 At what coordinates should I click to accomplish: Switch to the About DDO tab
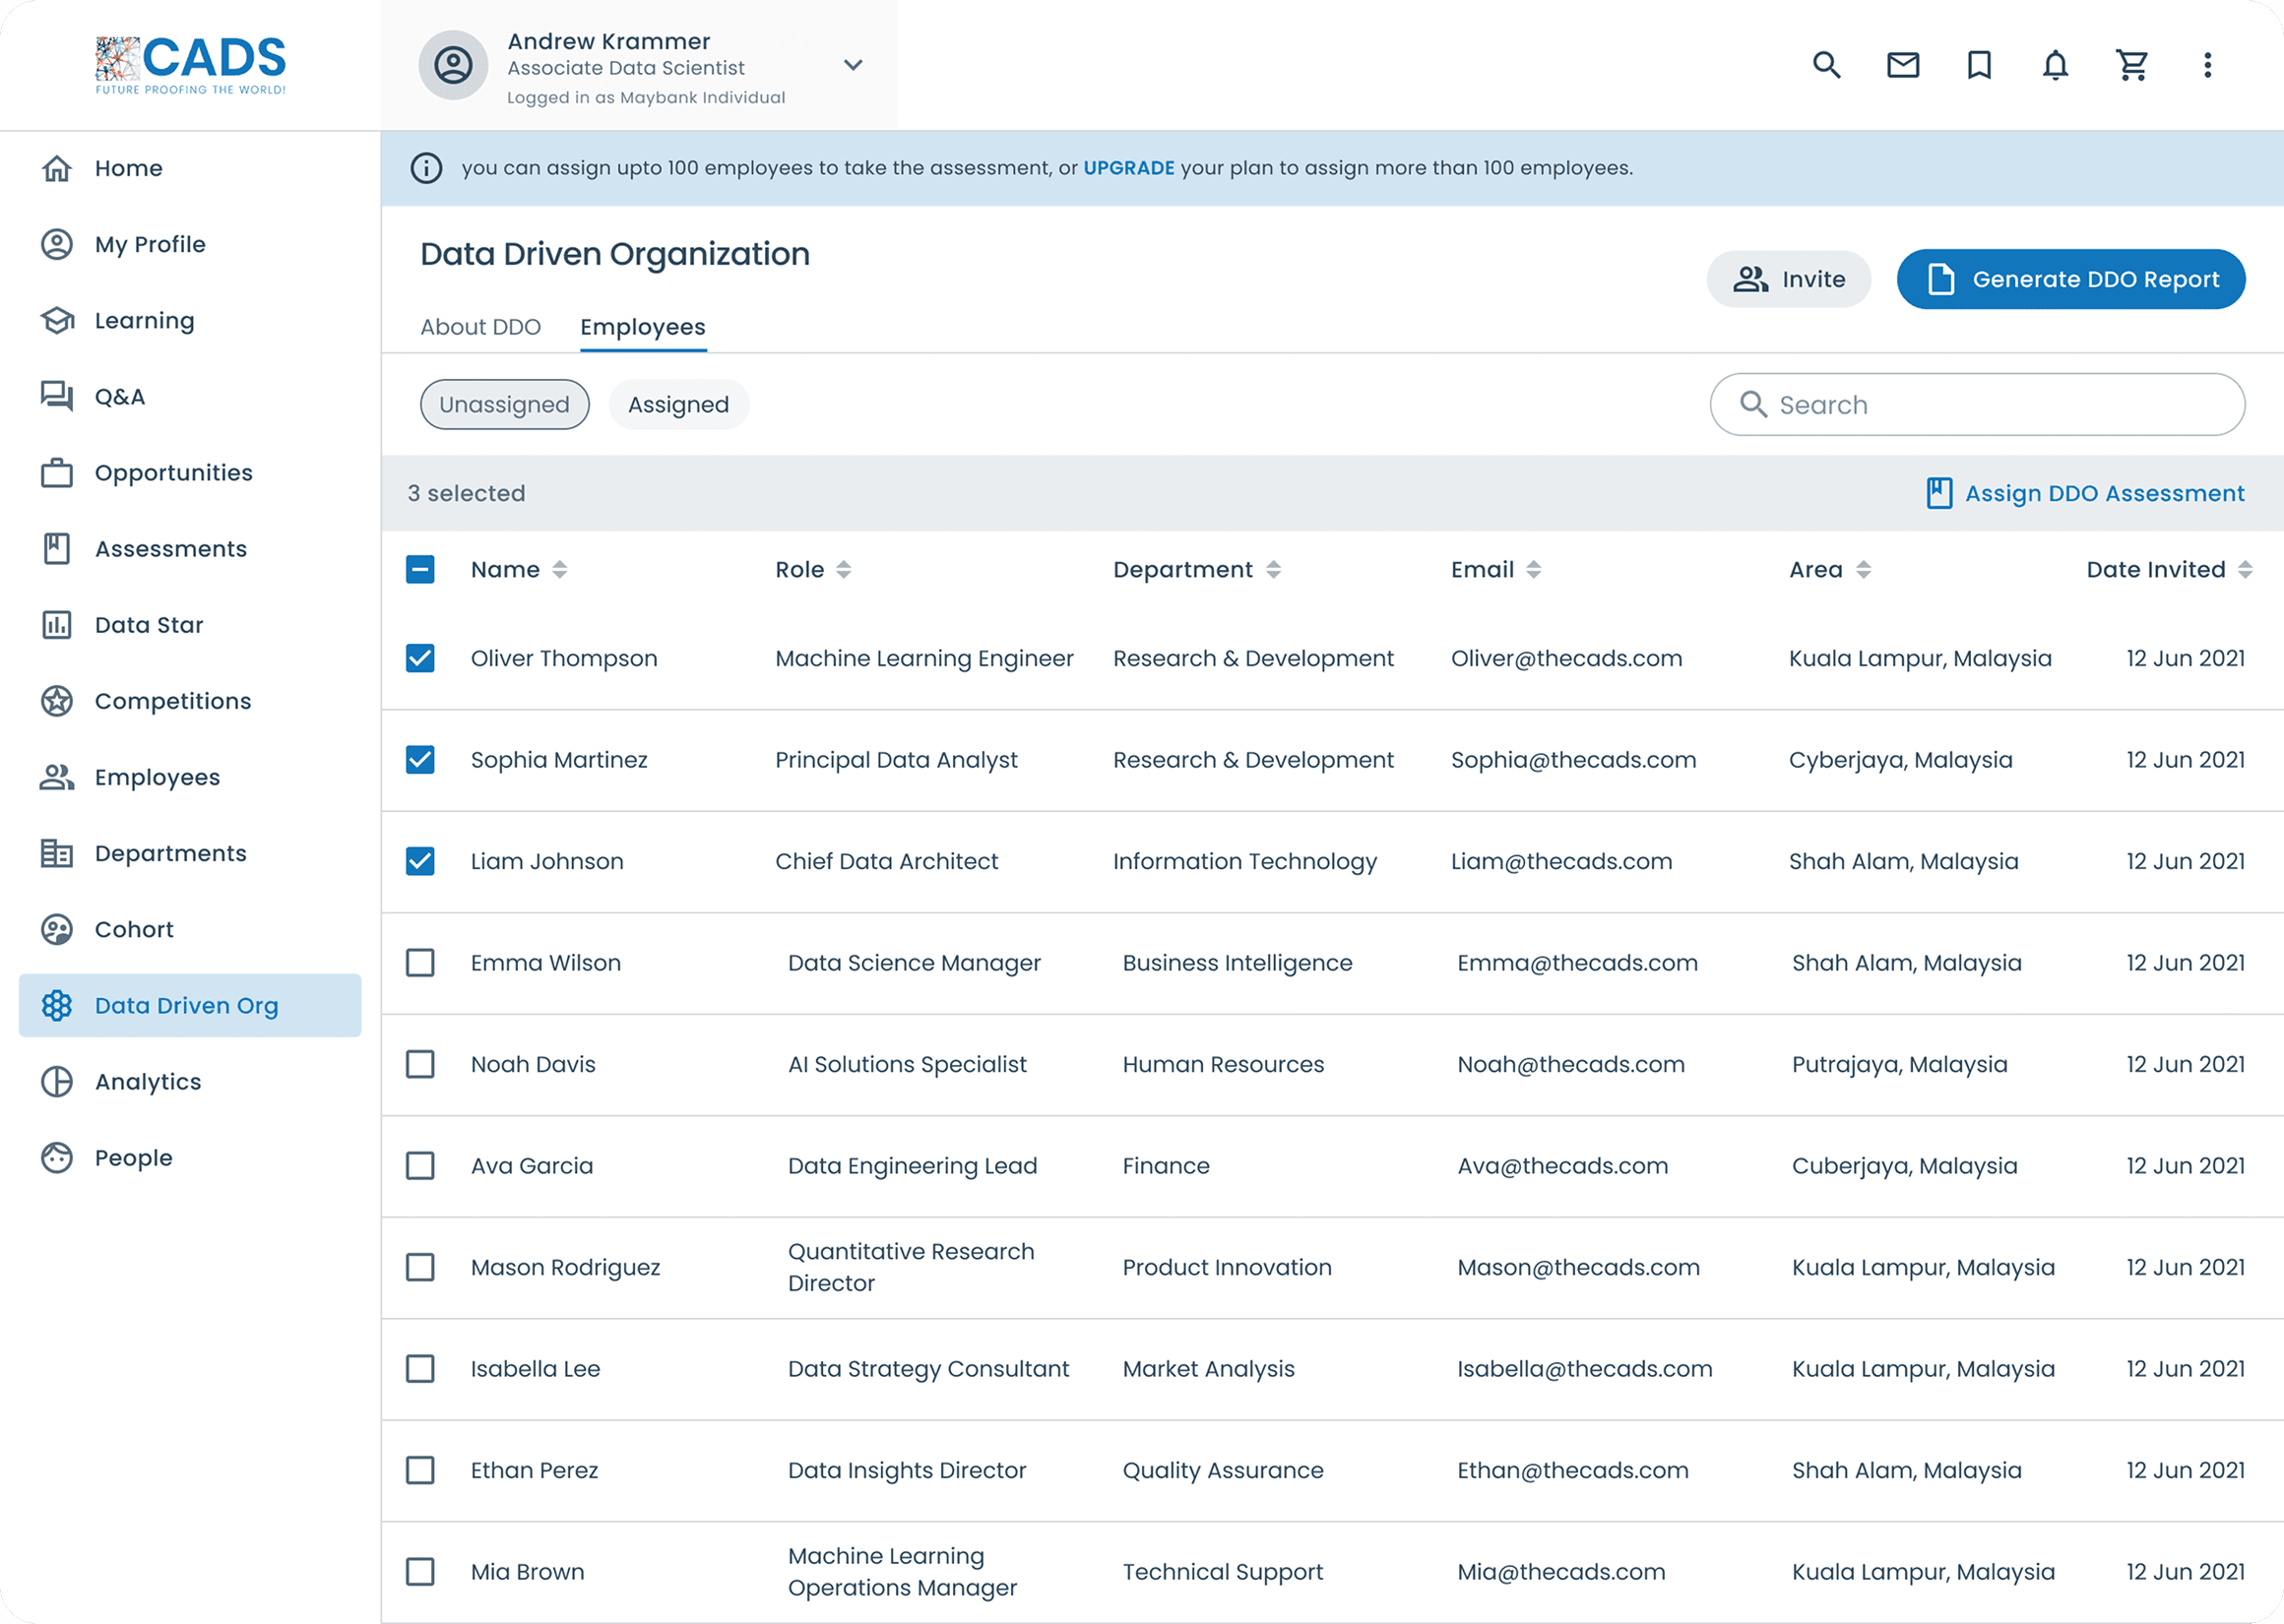(x=480, y=327)
